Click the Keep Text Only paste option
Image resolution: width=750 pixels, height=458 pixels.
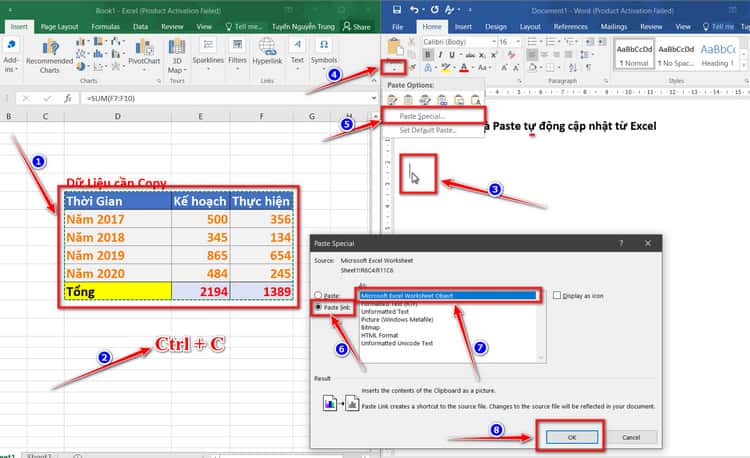click(475, 100)
